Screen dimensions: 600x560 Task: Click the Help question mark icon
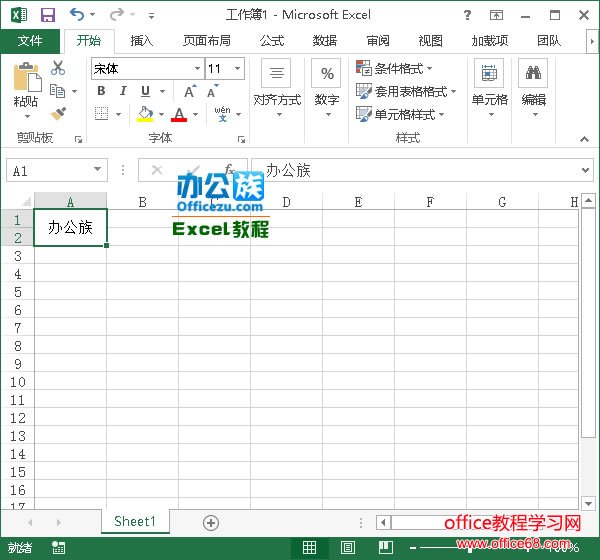467,15
